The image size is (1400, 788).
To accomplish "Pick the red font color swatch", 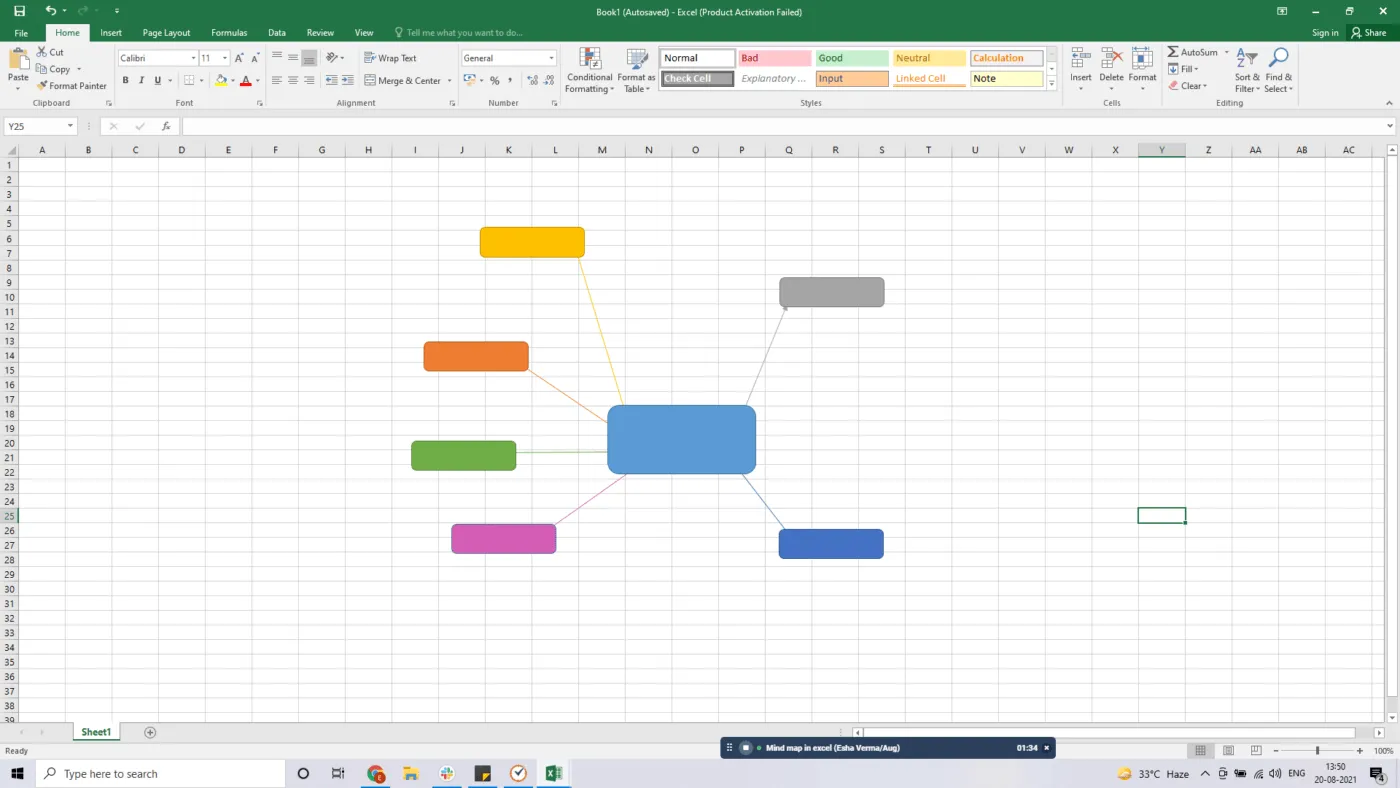I will click(246, 80).
